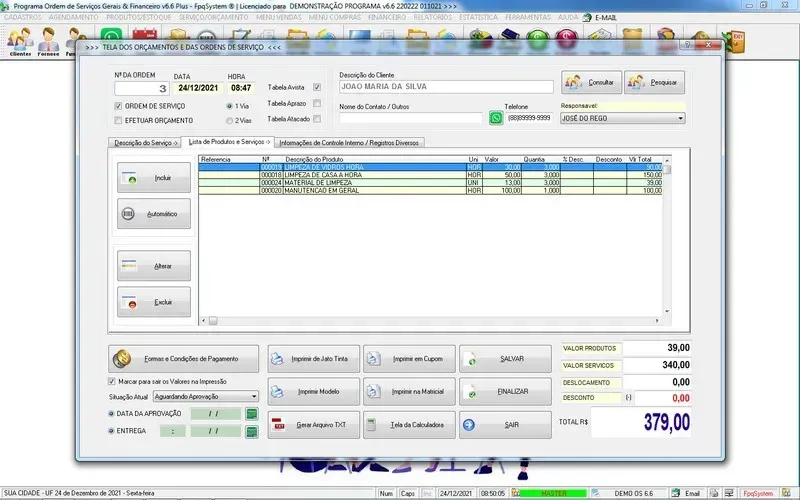Enable the Efetuar Orçamento checkbox
This screenshot has width=800, height=500.
tap(118, 120)
